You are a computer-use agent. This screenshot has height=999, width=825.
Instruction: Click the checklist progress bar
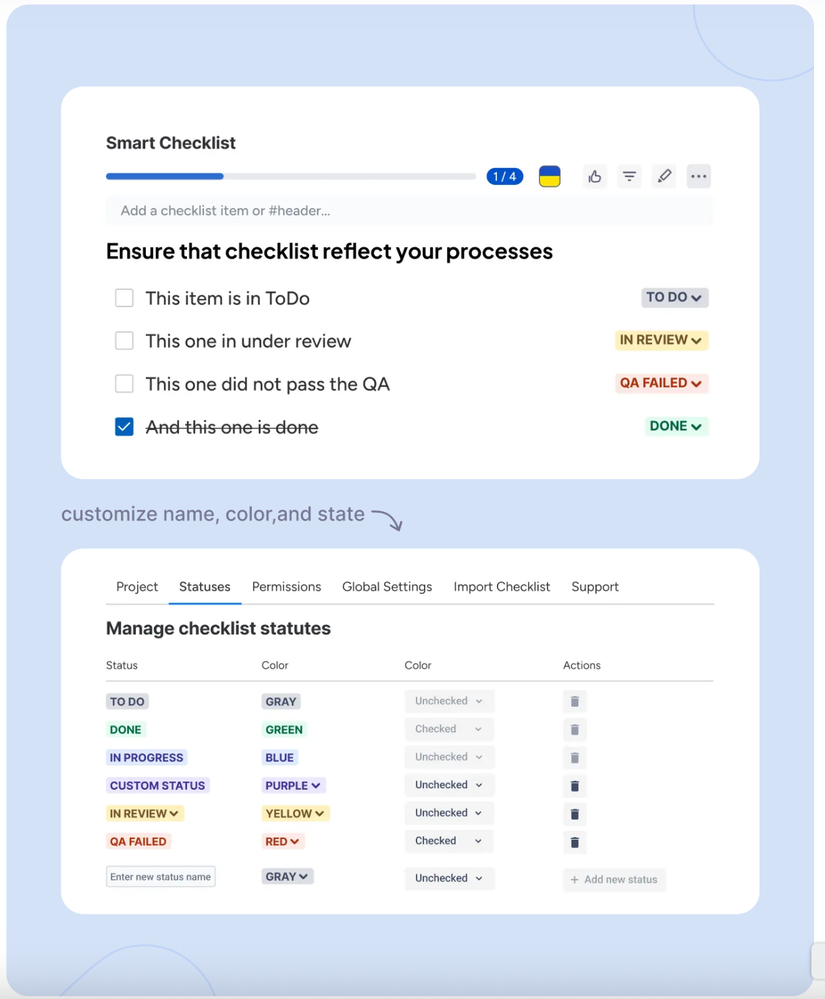point(290,176)
